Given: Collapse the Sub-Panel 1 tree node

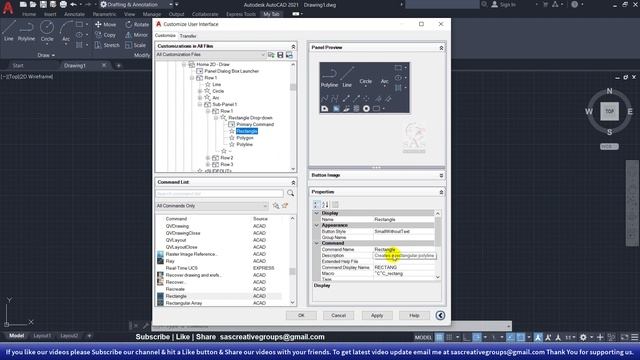Looking at the screenshot, I should (x=200, y=104).
